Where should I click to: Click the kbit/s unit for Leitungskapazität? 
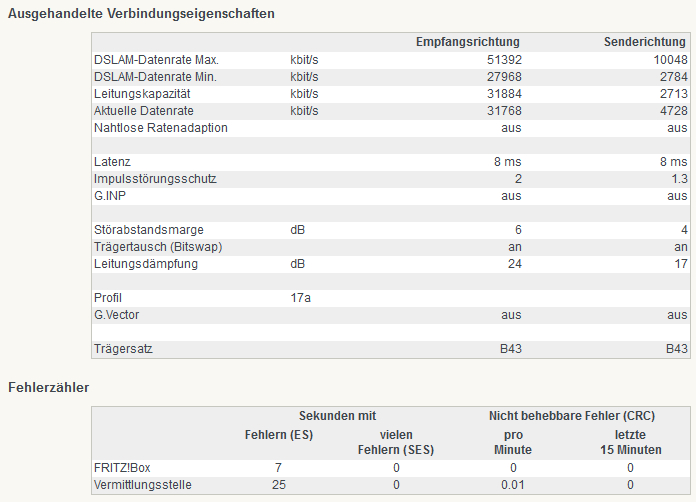[x=304, y=94]
